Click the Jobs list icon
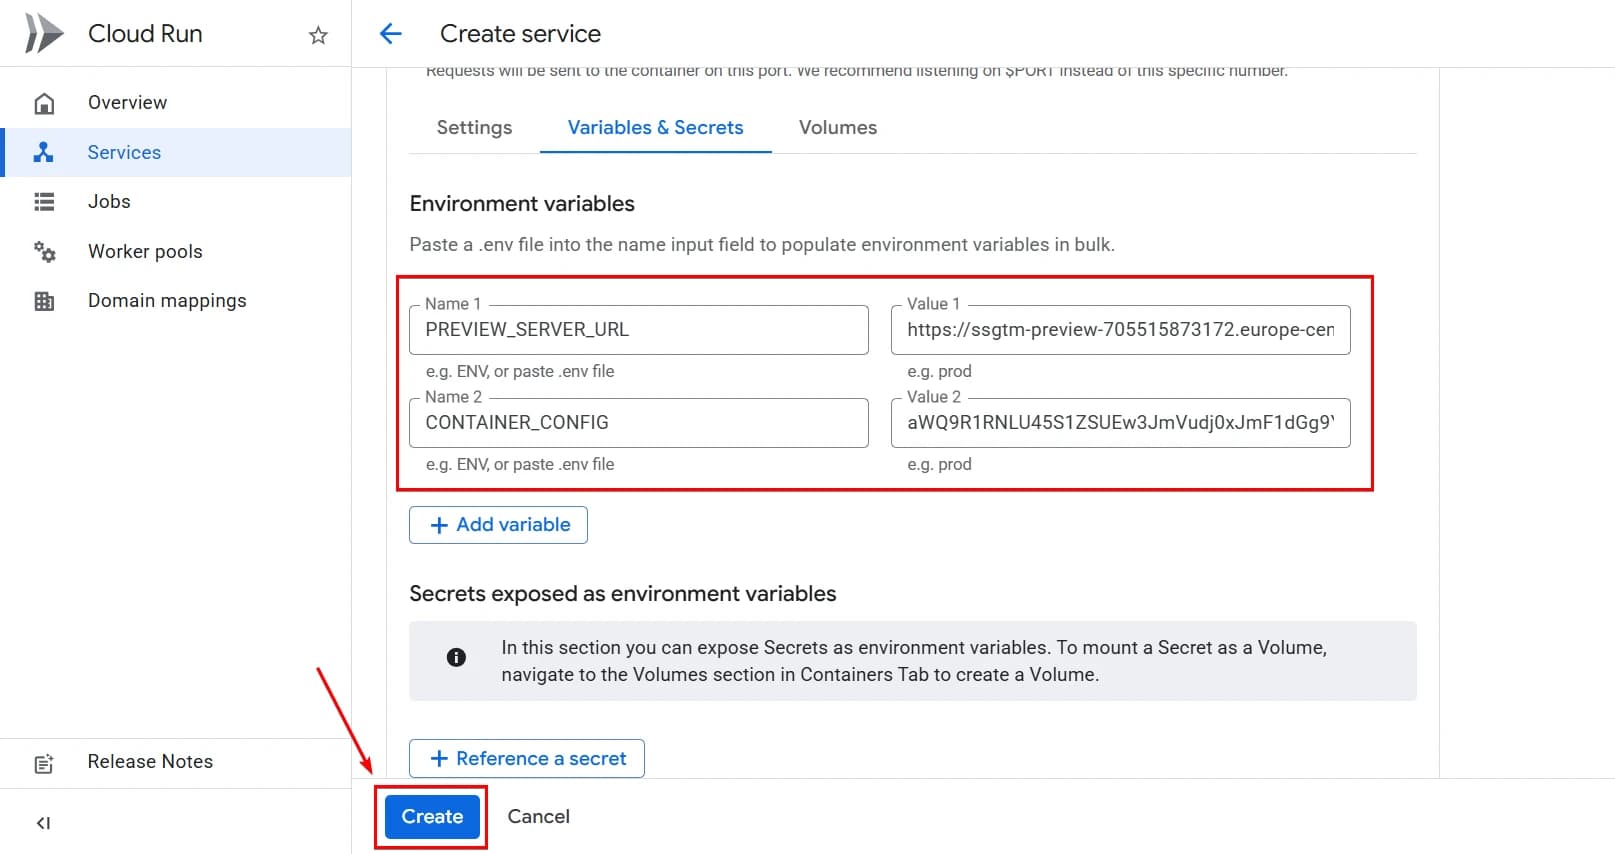Viewport: 1615px width, 854px height. pos(44,202)
